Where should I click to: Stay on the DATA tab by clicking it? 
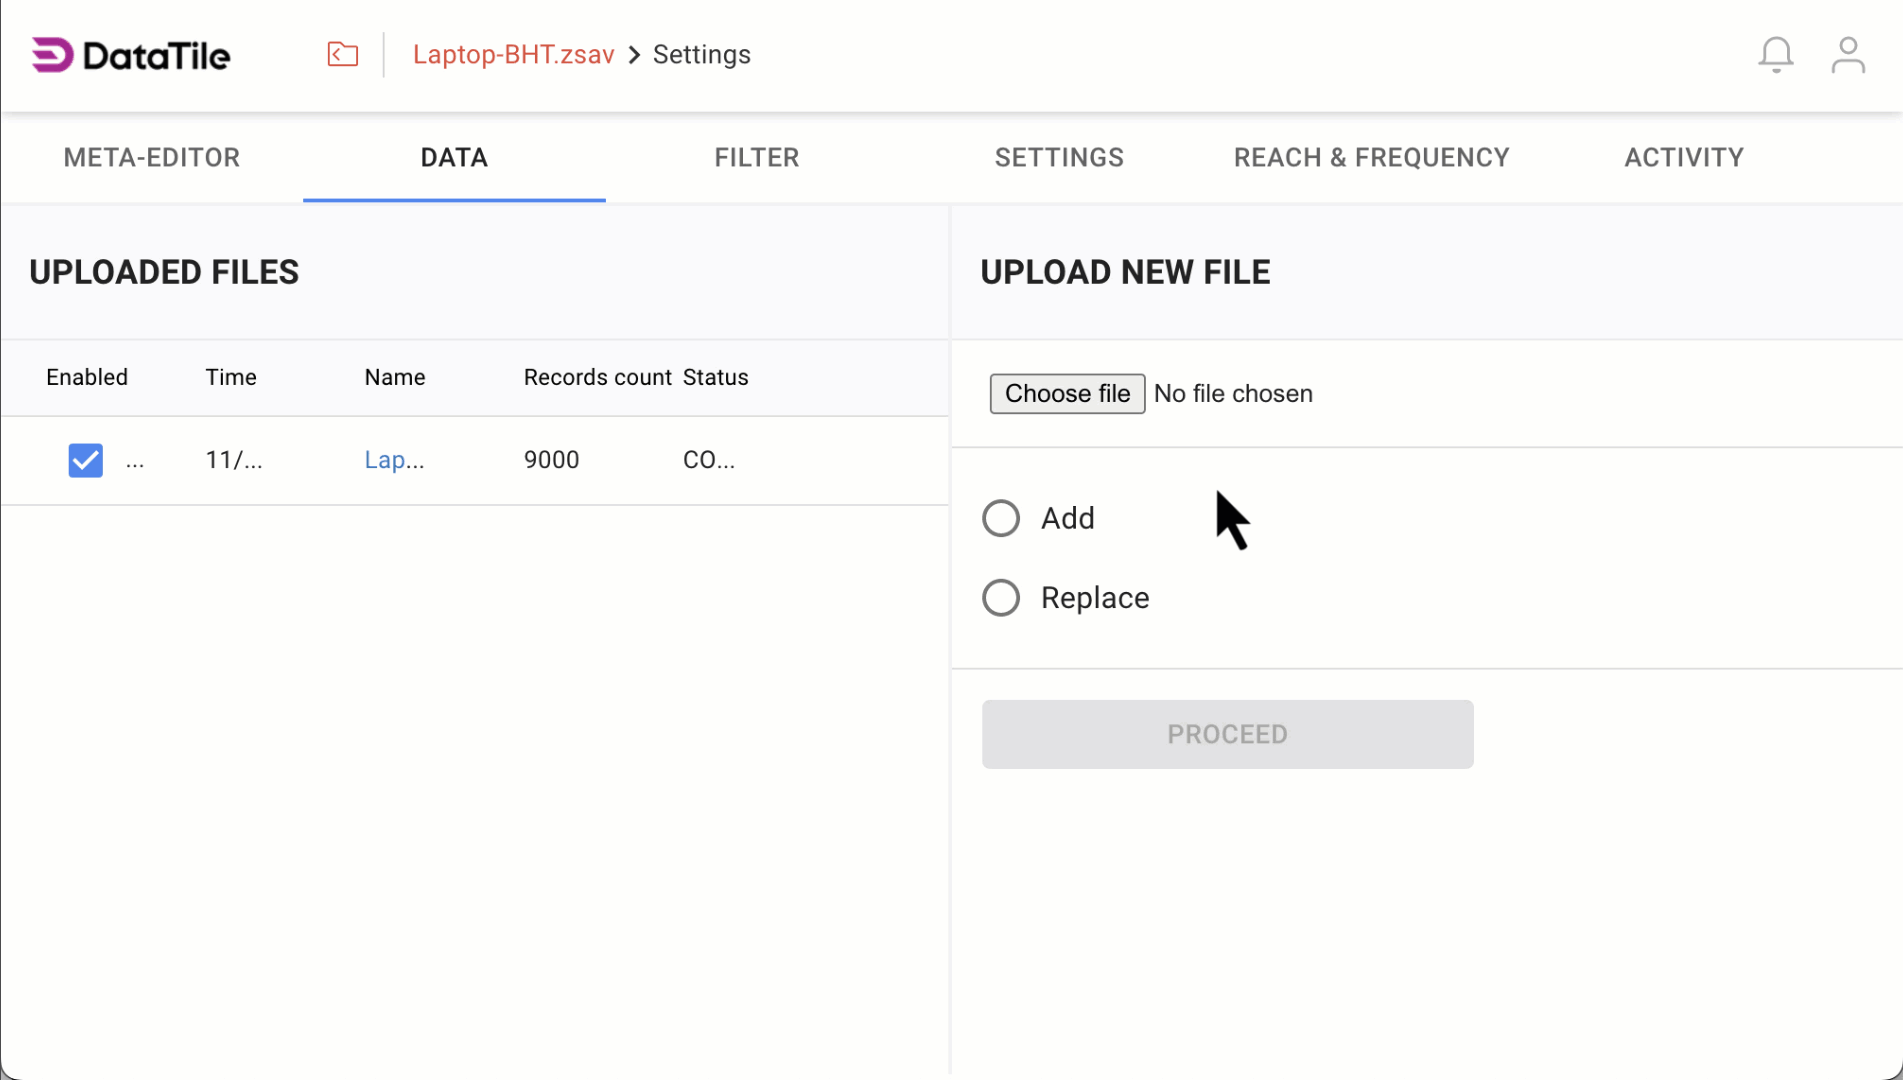(x=454, y=157)
